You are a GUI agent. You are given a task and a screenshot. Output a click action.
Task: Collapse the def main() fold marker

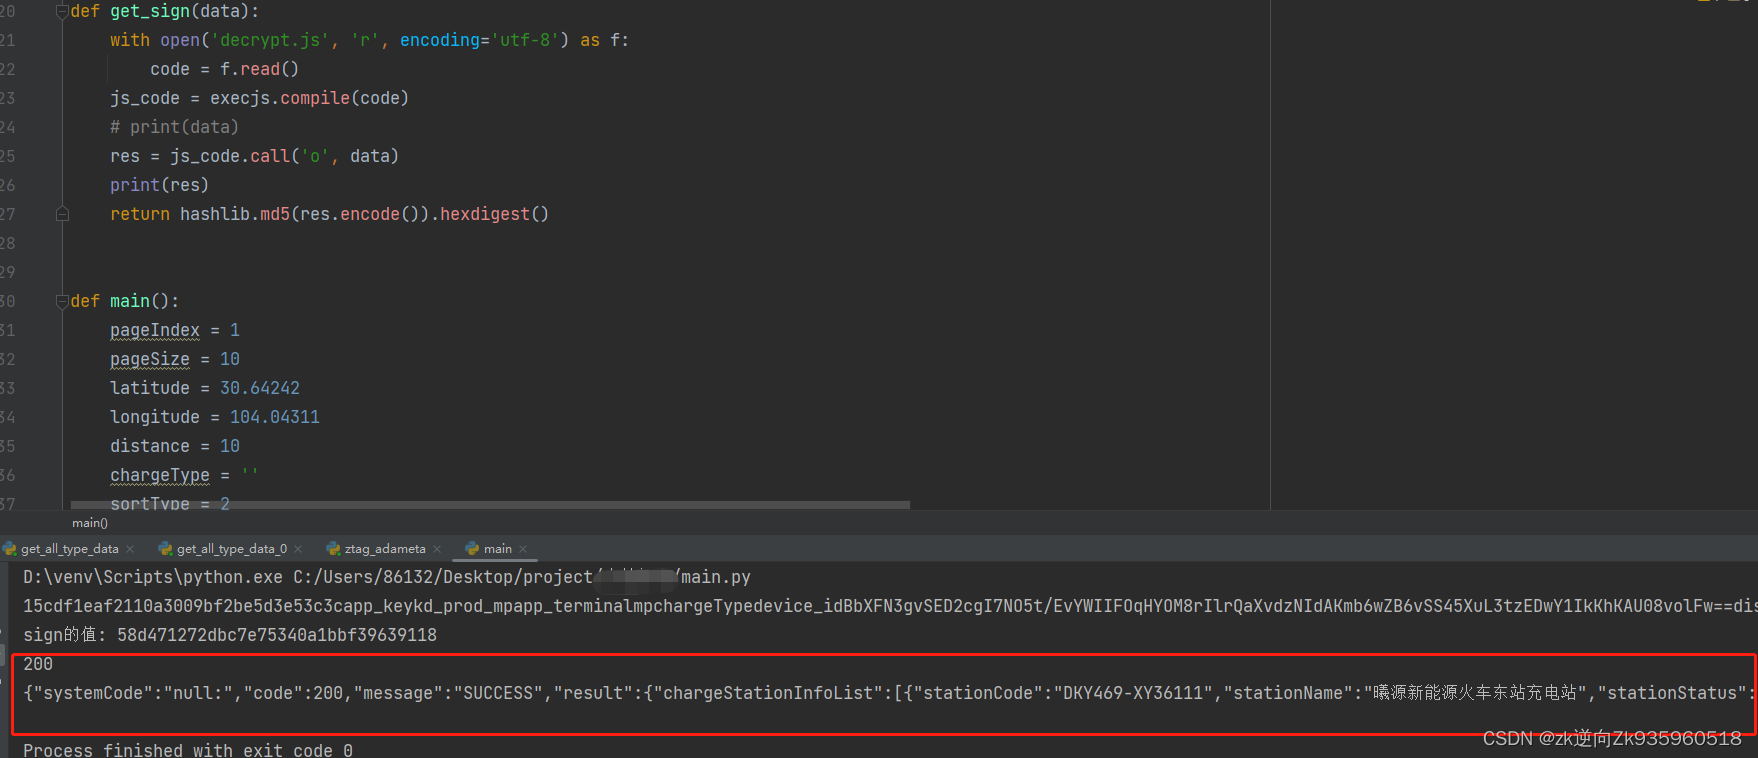click(x=62, y=301)
